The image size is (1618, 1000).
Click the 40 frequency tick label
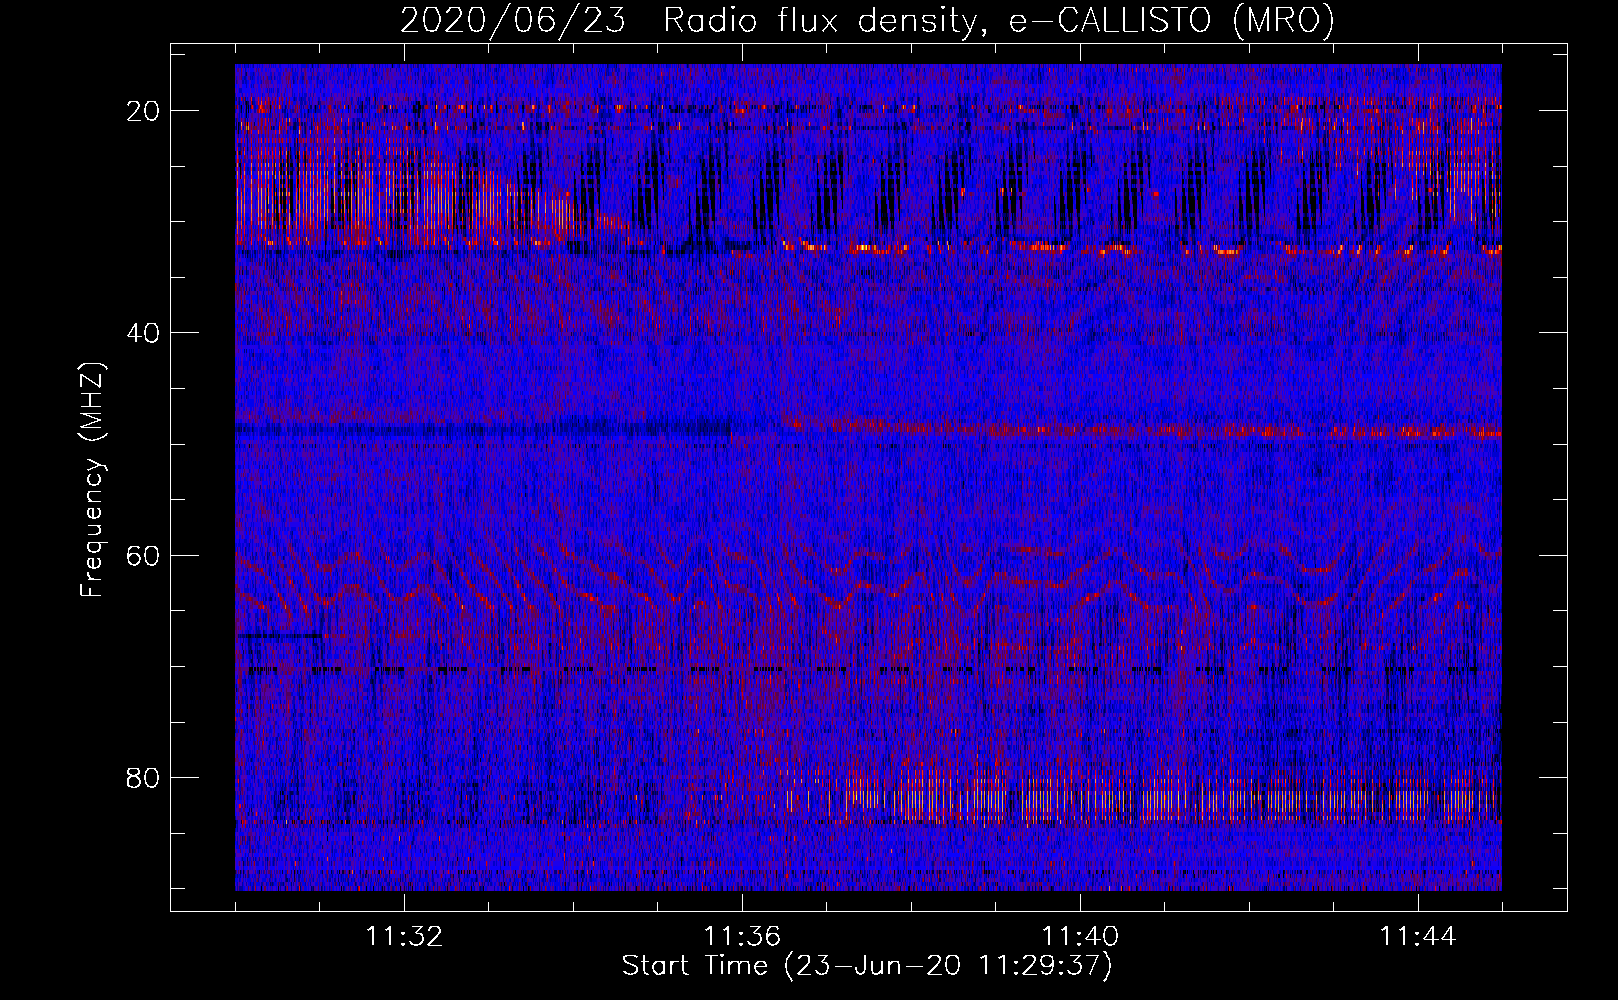pyautogui.click(x=144, y=333)
